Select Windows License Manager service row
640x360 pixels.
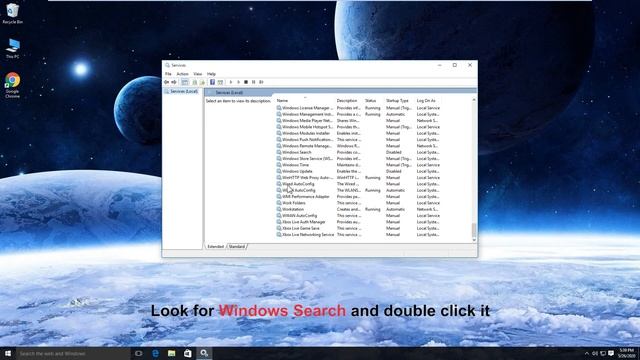358,108
